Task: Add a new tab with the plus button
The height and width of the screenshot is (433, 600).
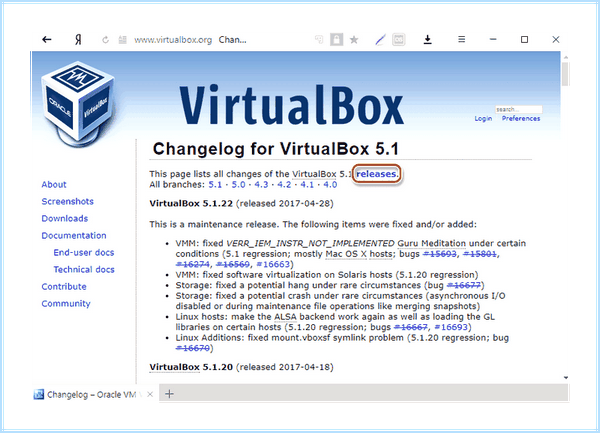Action: [x=170, y=394]
